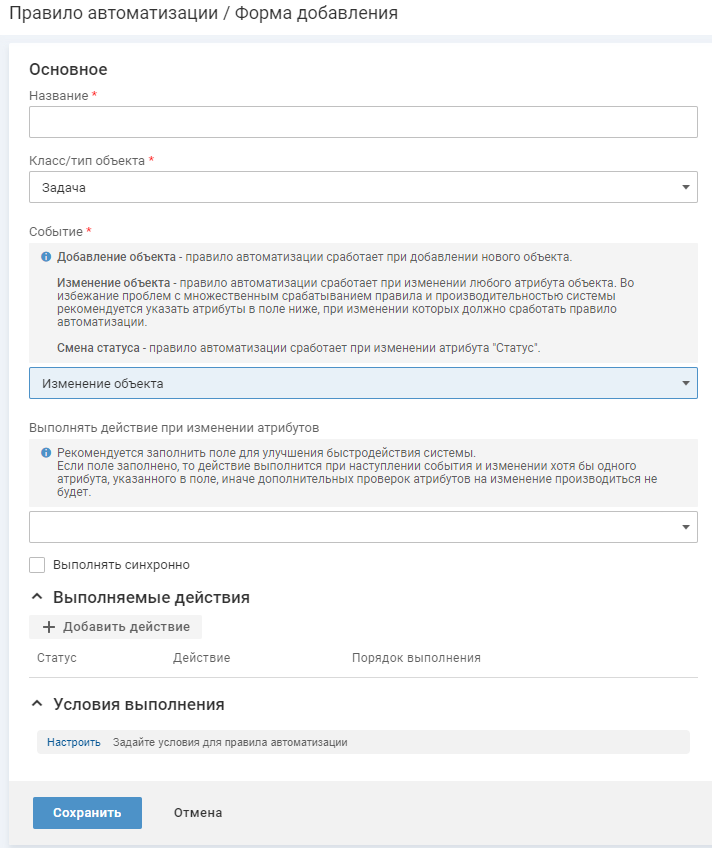Collapse the Выполняемые действия section chevron
Image resolution: width=712 pixels, height=848 pixels.
tap(38, 597)
